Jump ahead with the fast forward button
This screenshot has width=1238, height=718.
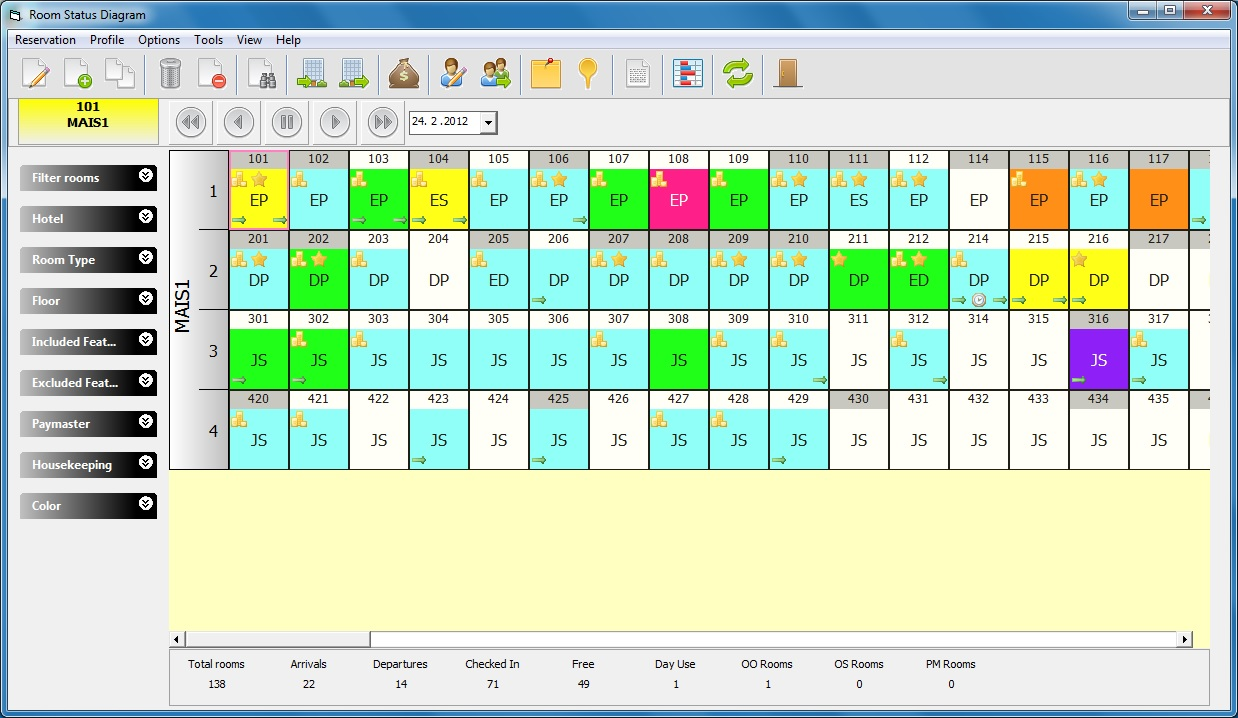pos(383,122)
